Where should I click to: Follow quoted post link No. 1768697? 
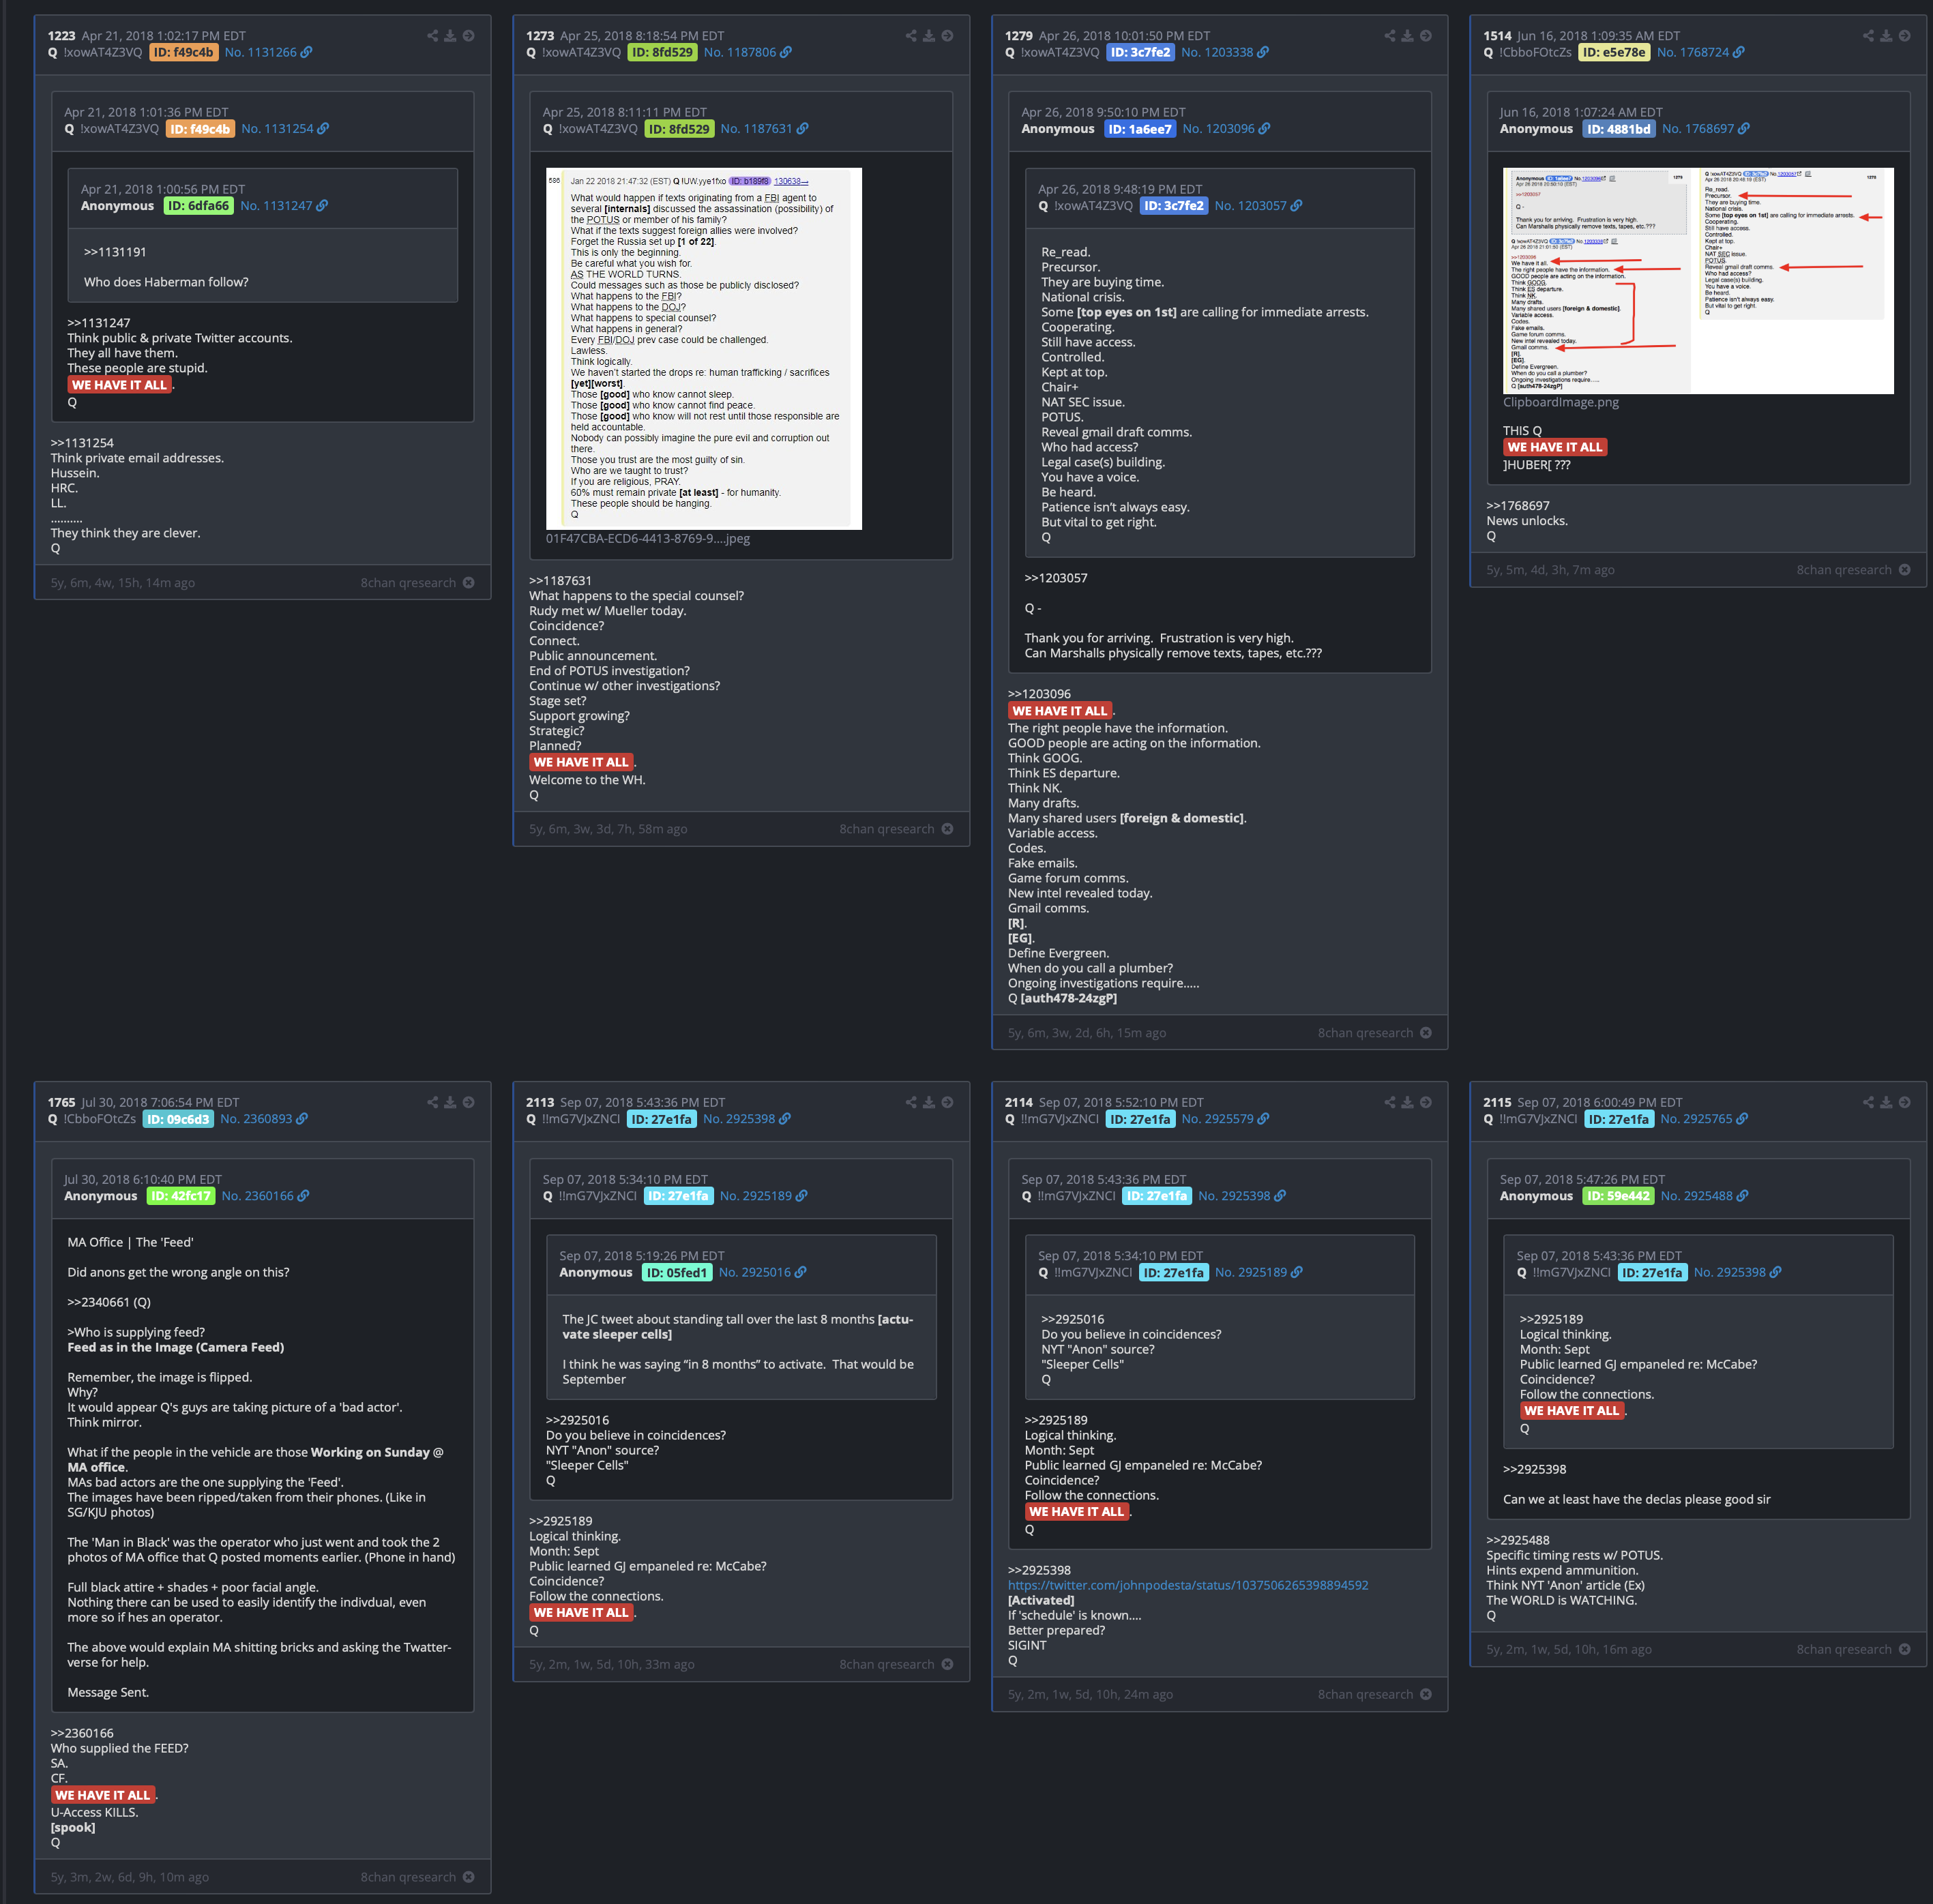1705,129
